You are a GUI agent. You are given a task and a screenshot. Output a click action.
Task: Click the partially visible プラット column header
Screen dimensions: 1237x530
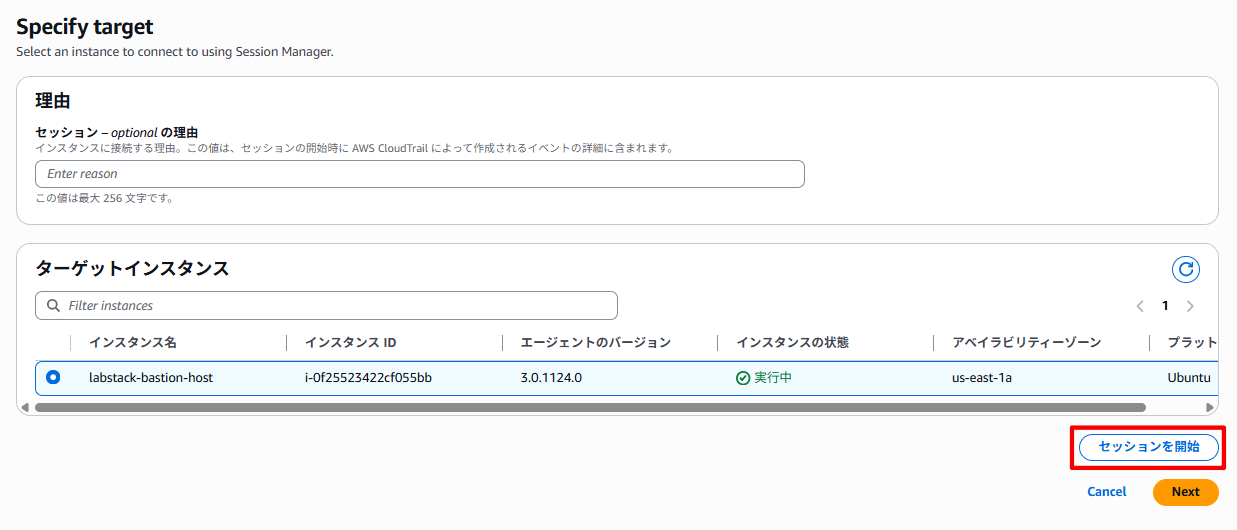[1192, 343]
